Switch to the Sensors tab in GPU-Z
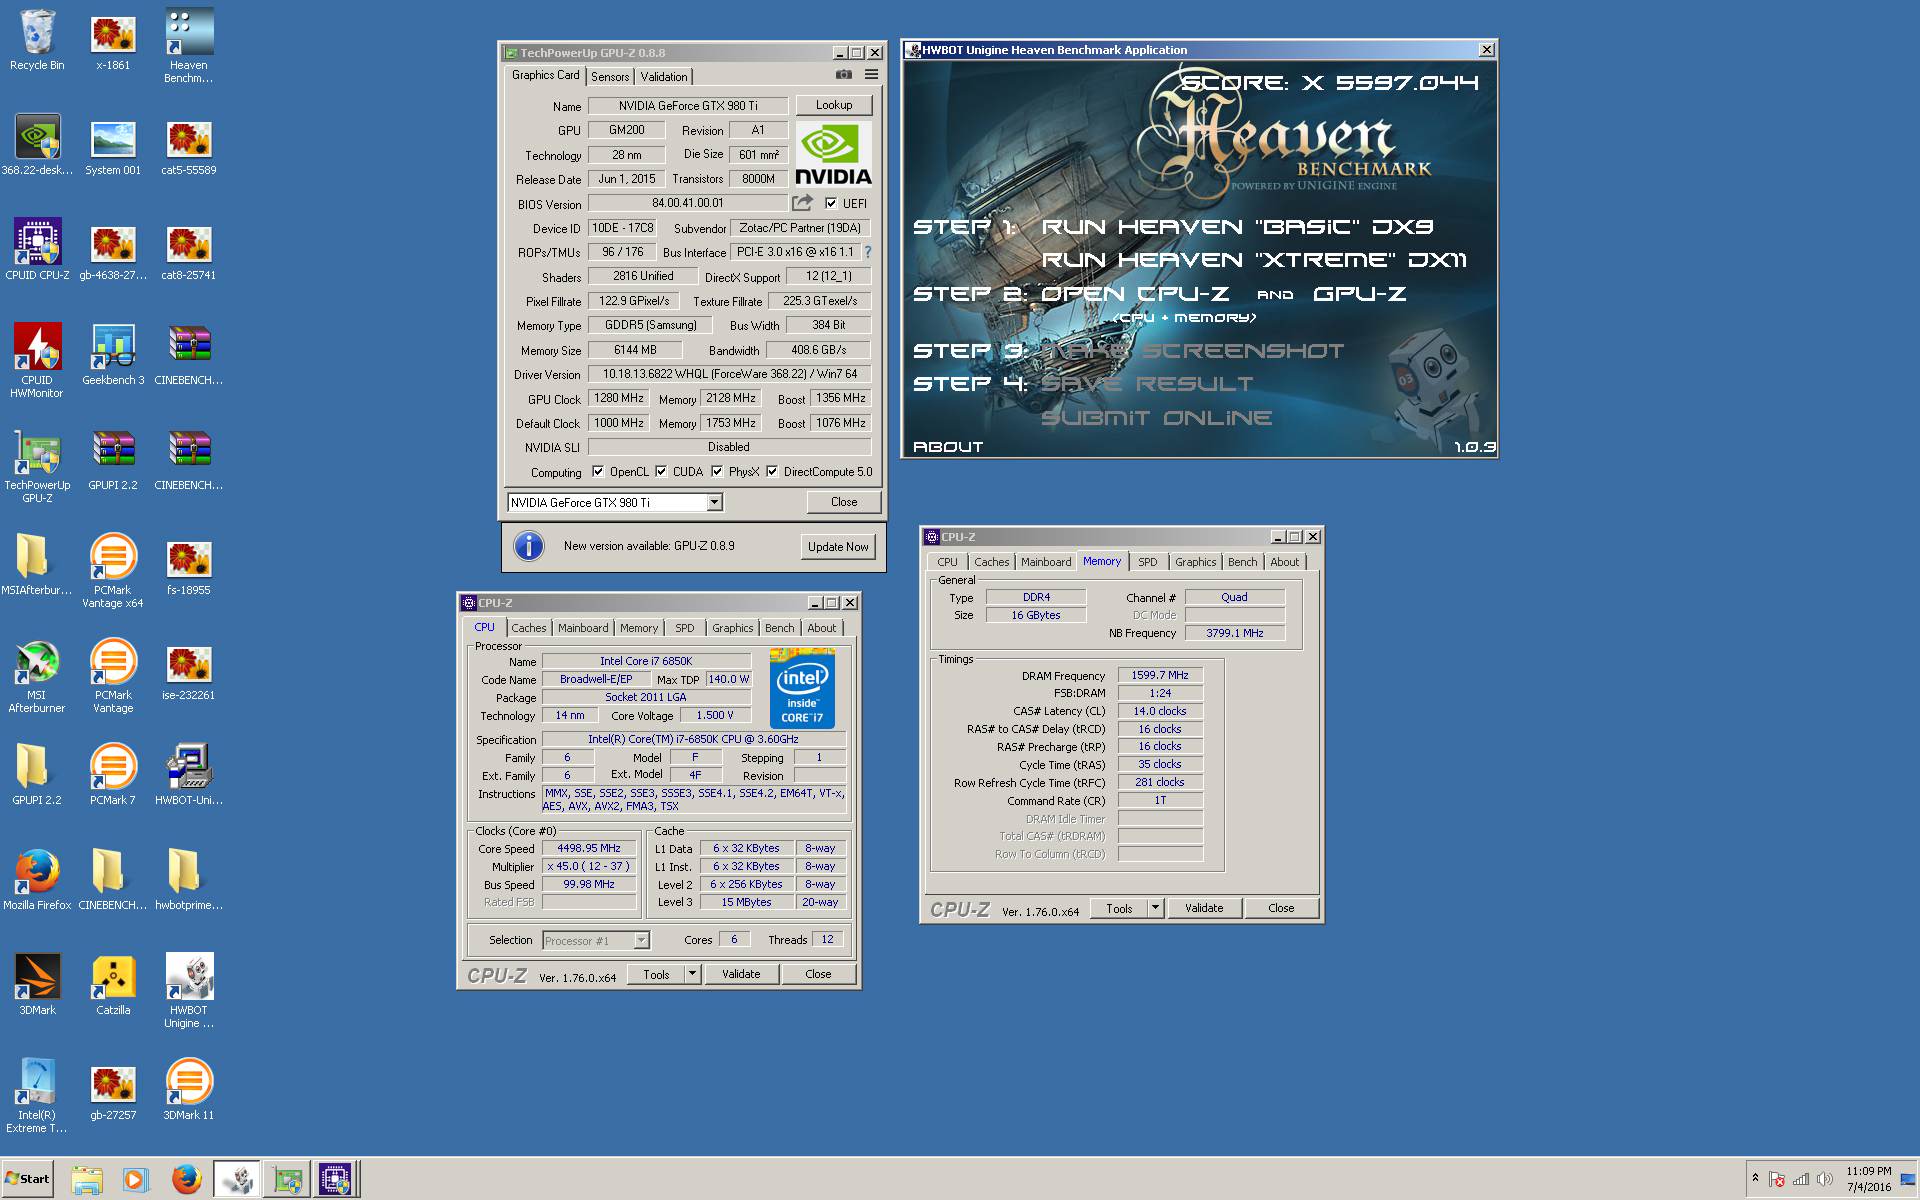1920x1200 pixels. (610, 77)
